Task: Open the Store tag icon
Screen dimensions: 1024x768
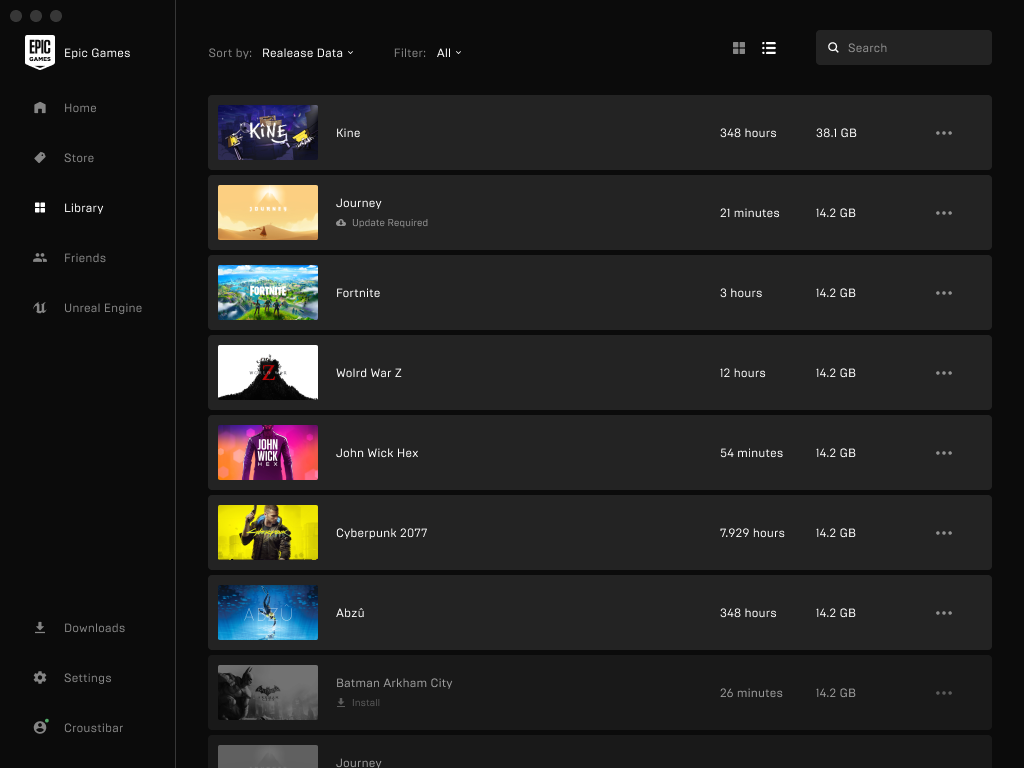Action: 40,157
